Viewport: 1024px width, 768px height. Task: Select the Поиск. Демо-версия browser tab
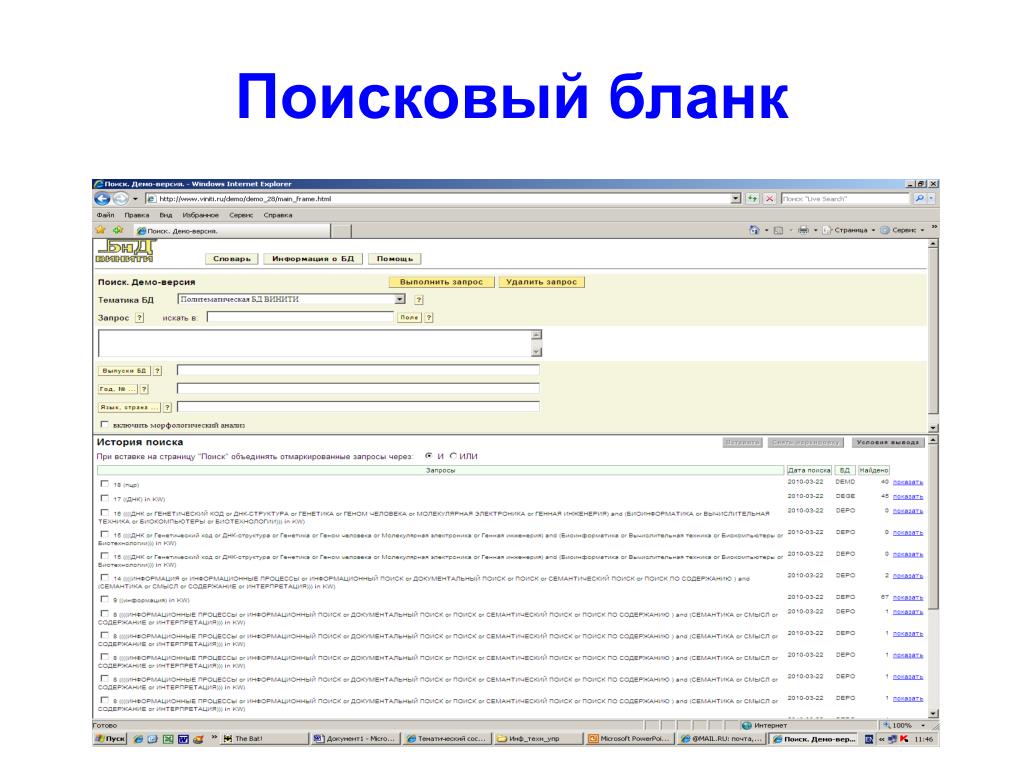coord(232,231)
